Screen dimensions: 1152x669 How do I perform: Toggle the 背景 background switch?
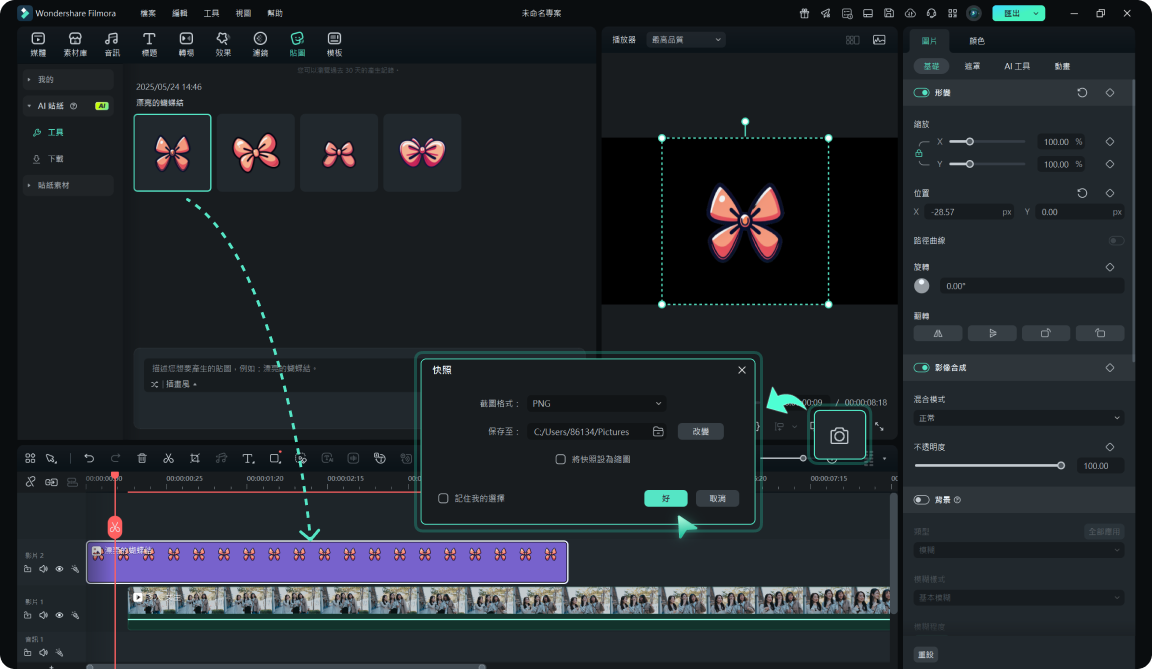point(921,499)
